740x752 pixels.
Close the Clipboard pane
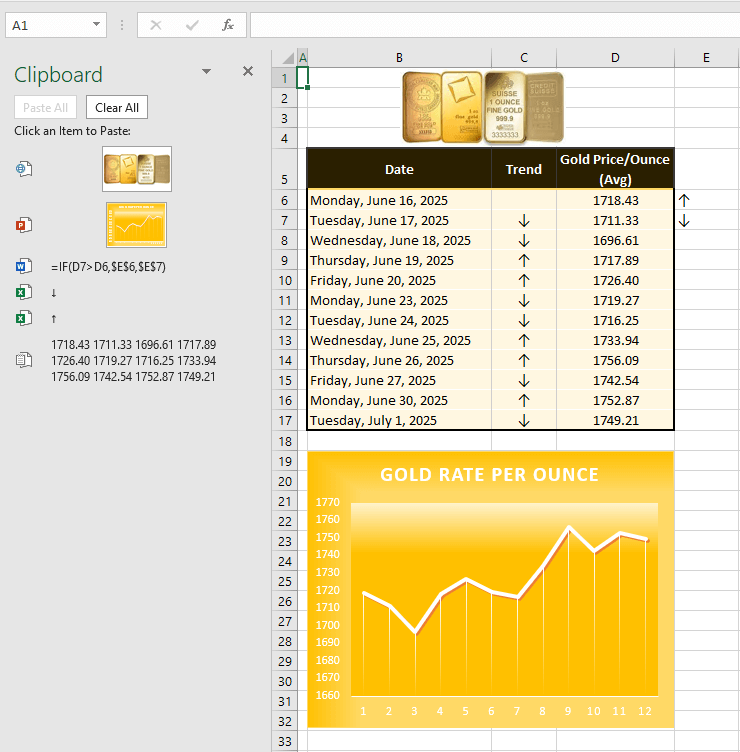tap(248, 72)
